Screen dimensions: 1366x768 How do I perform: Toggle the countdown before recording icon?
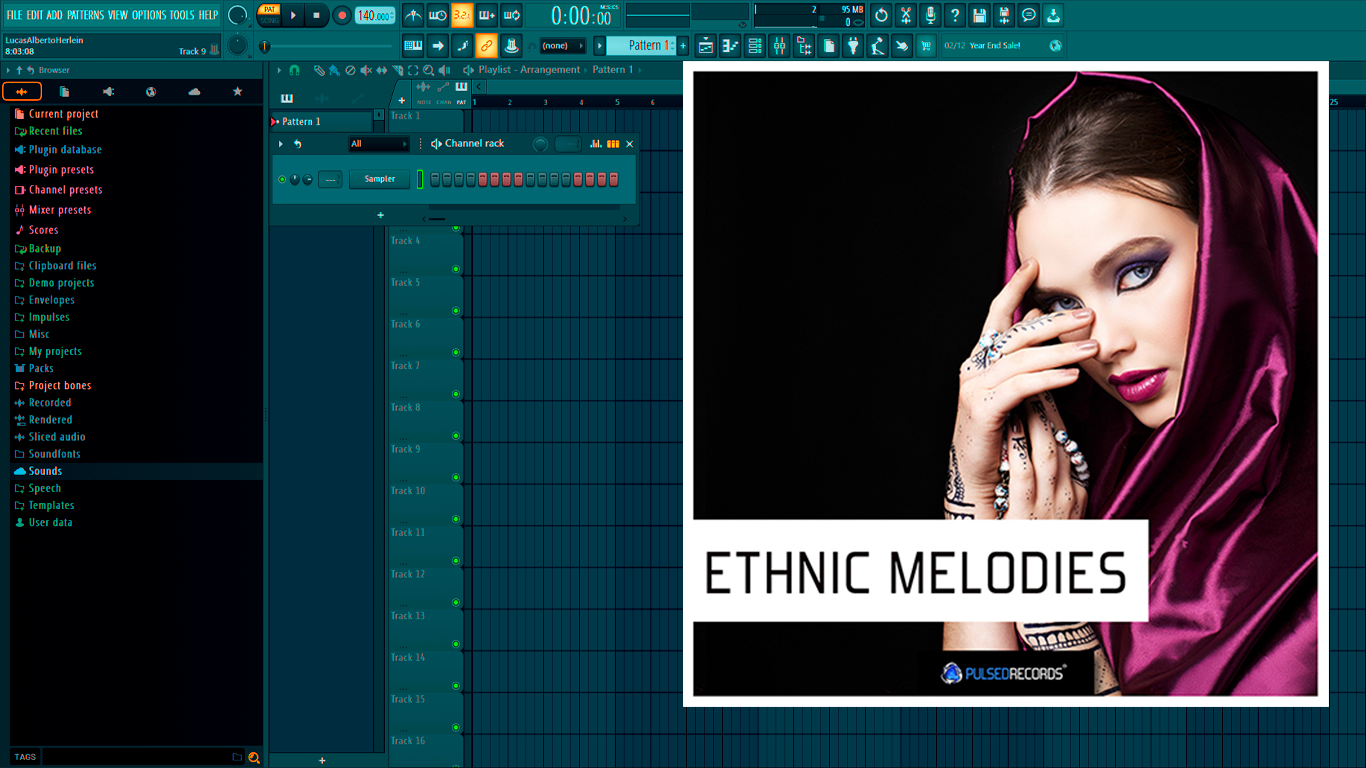point(462,15)
